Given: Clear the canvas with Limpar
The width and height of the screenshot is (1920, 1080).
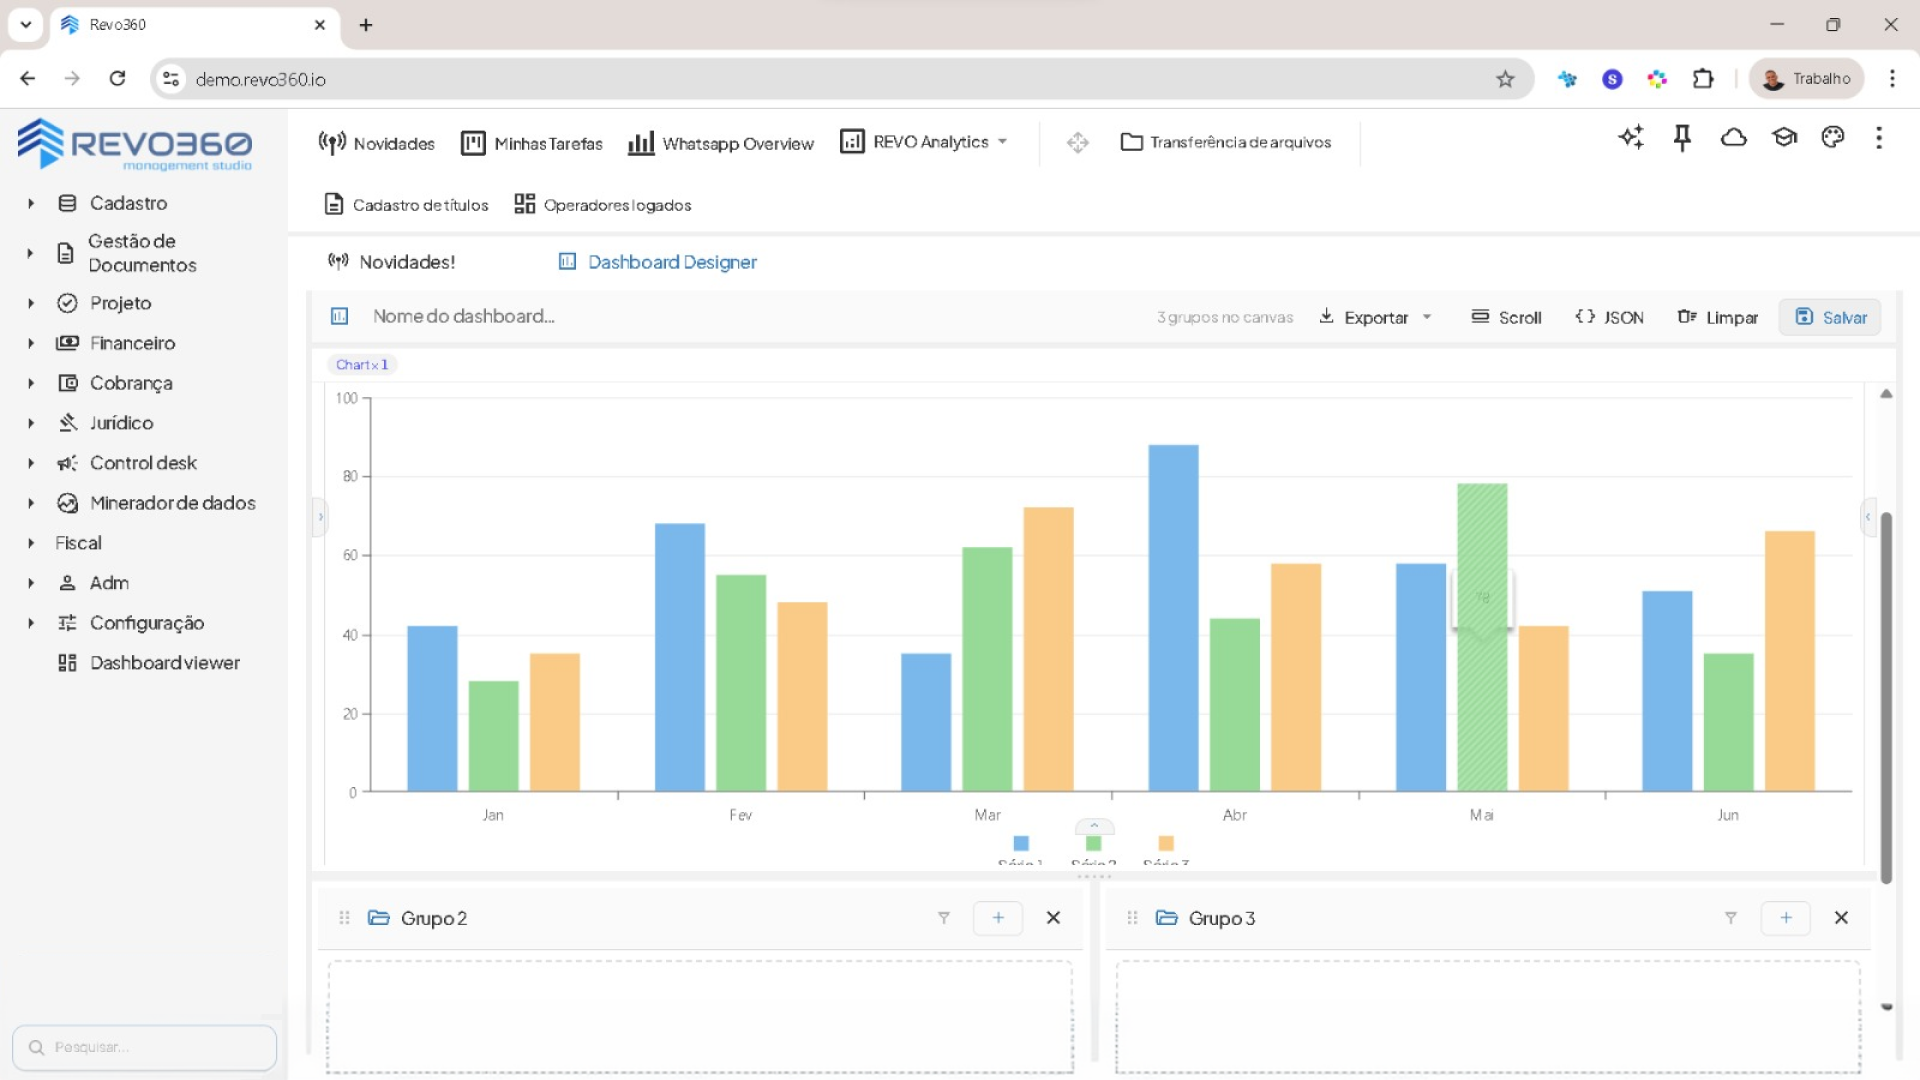Looking at the screenshot, I should (1717, 317).
